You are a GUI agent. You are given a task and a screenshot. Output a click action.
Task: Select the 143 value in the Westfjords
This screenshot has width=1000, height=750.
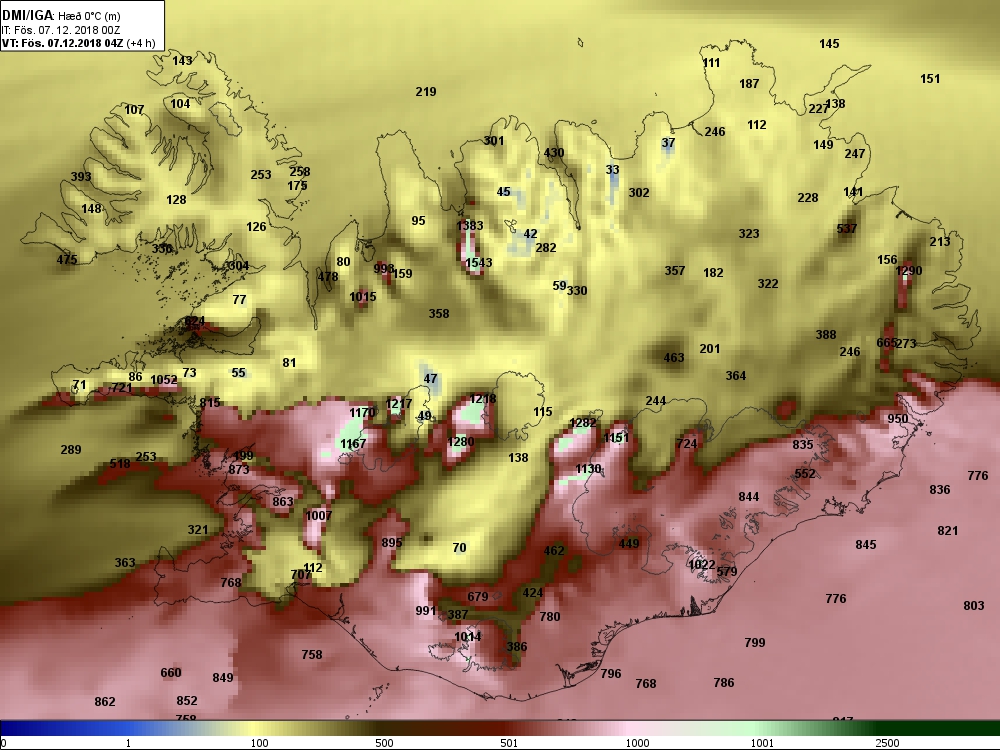tap(182, 61)
